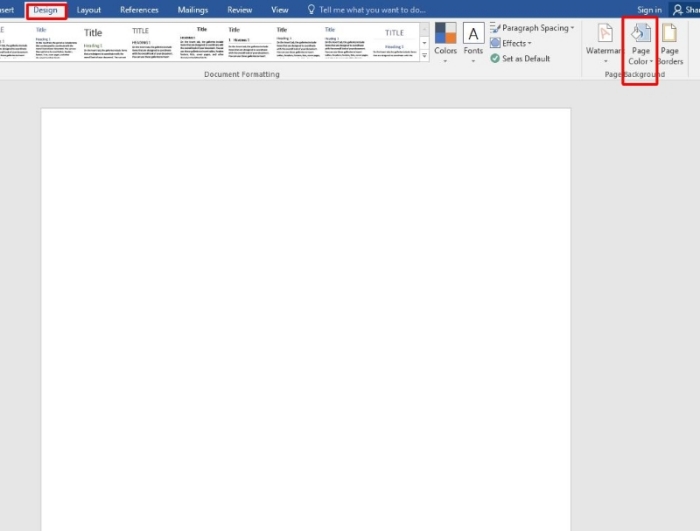This screenshot has height=531, width=700.
Task: Click the Watermark icon
Action: click(x=603, y=41)
